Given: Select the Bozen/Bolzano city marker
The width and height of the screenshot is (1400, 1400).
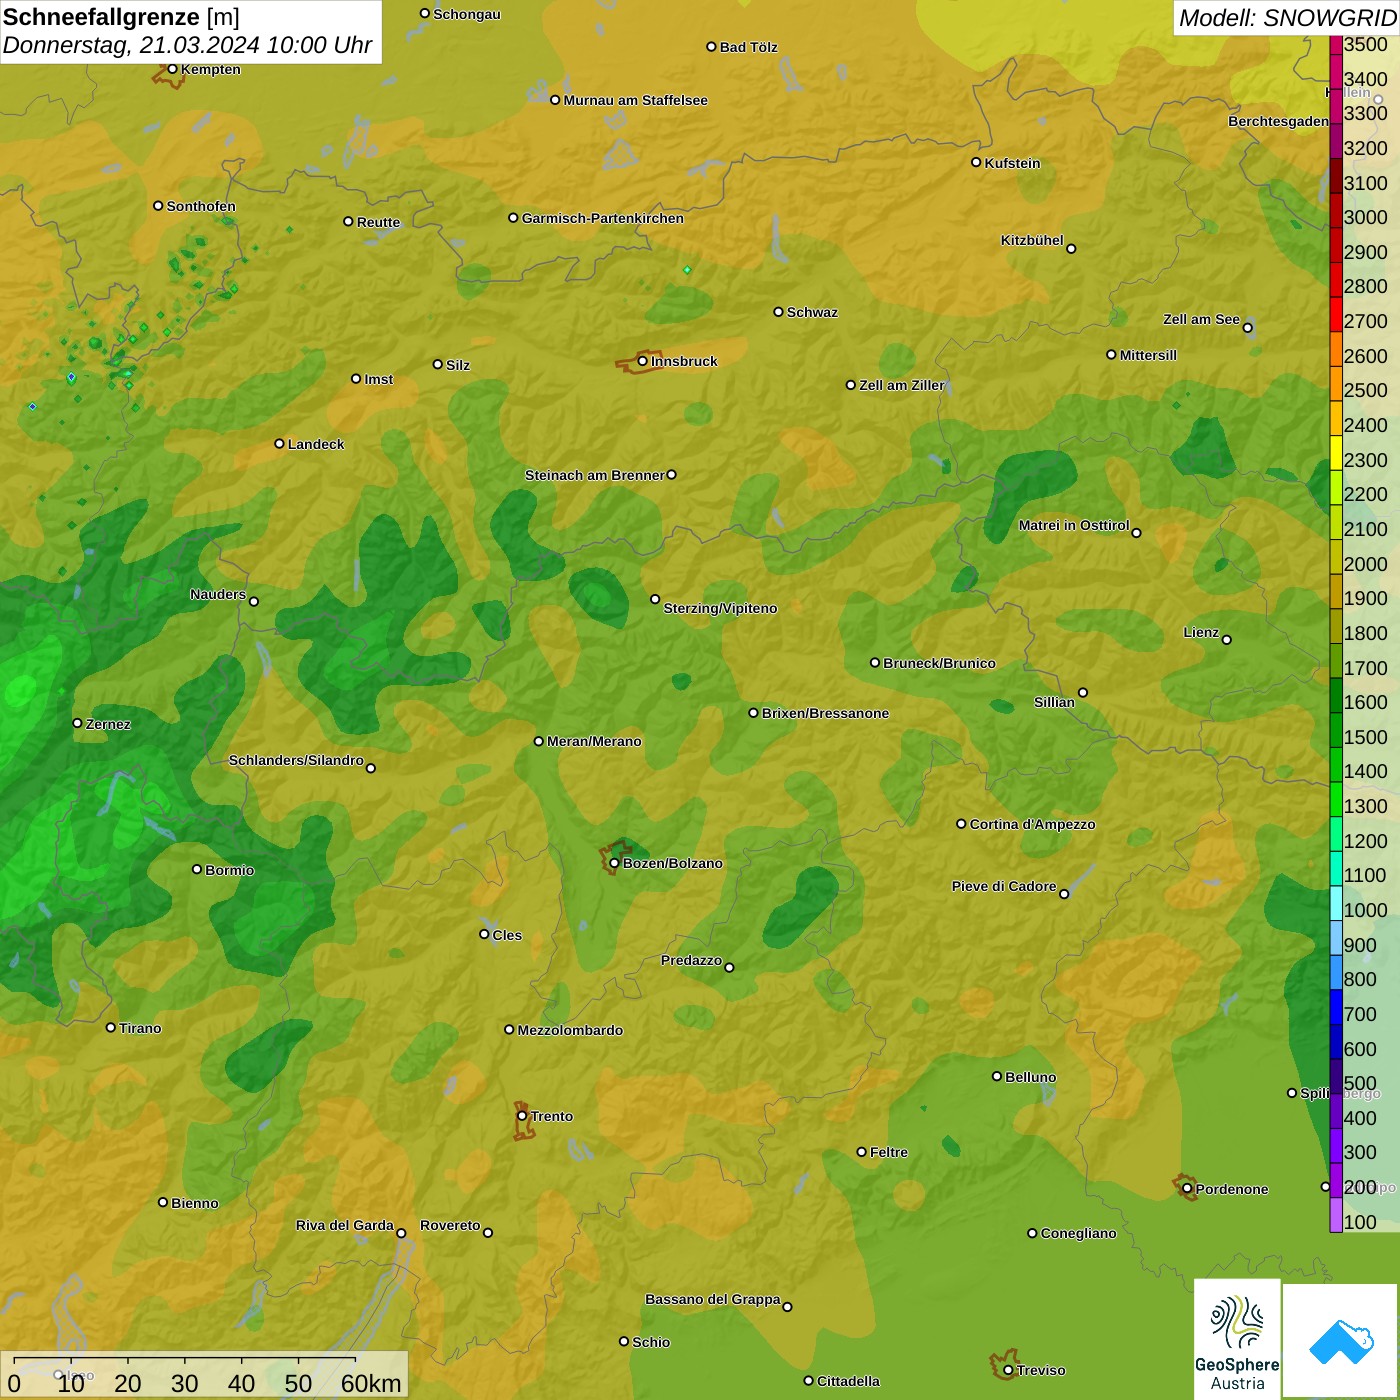Looking at the screenshot, I should coord(614,863).
